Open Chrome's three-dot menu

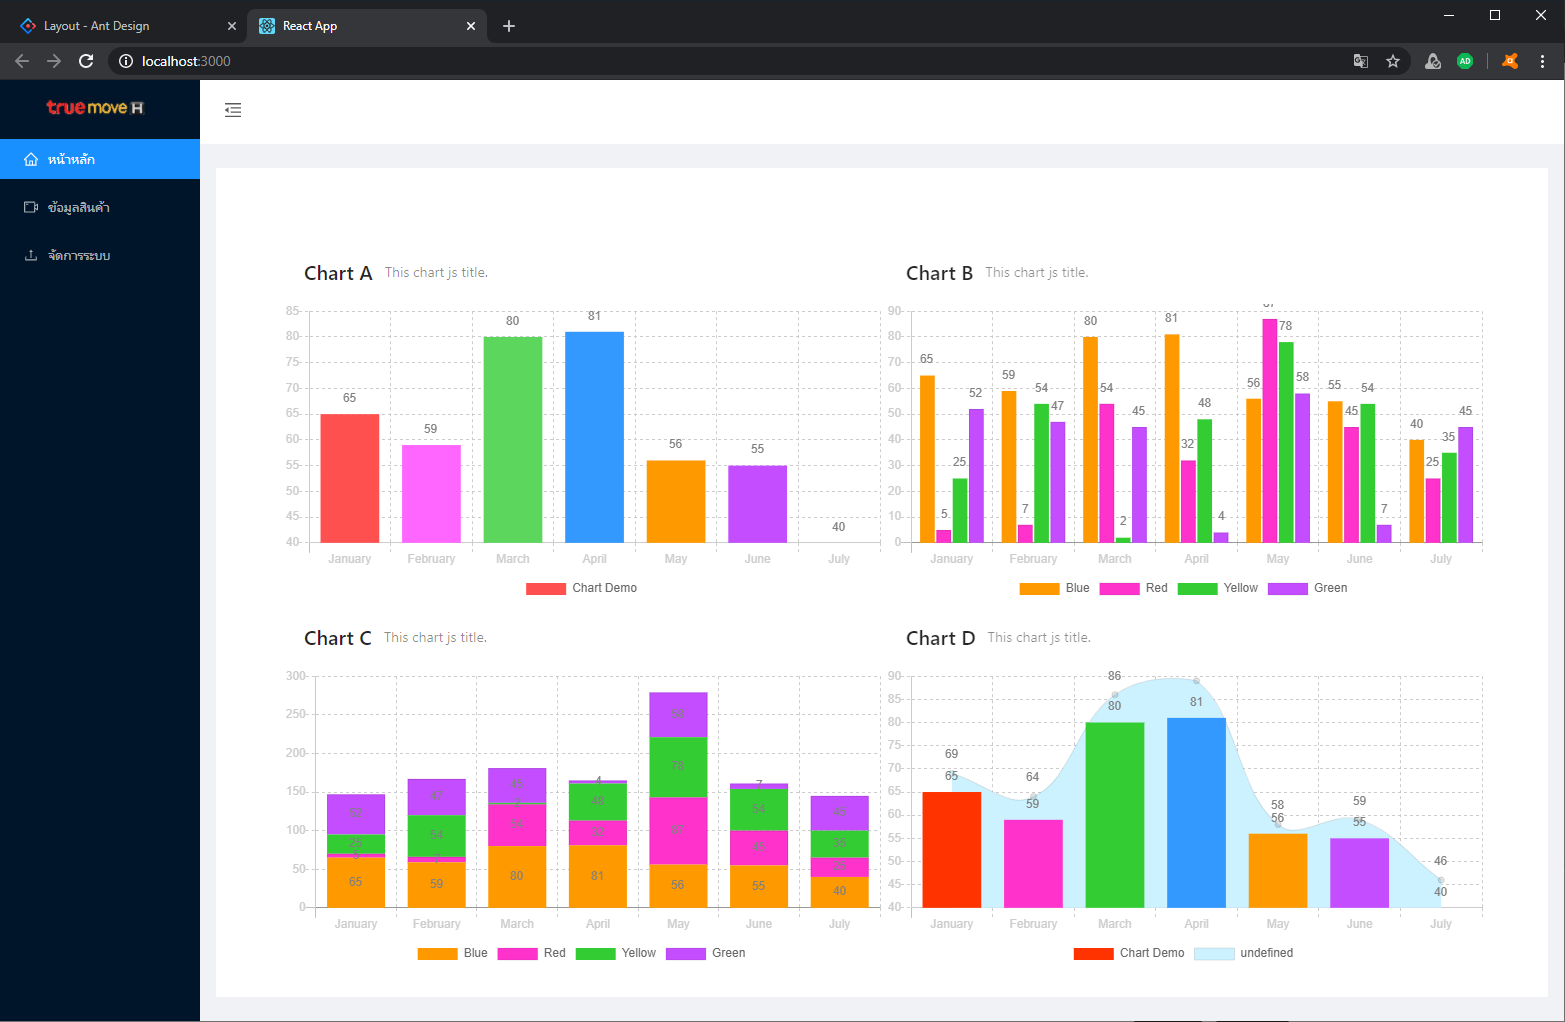[x=1542, y=61]
